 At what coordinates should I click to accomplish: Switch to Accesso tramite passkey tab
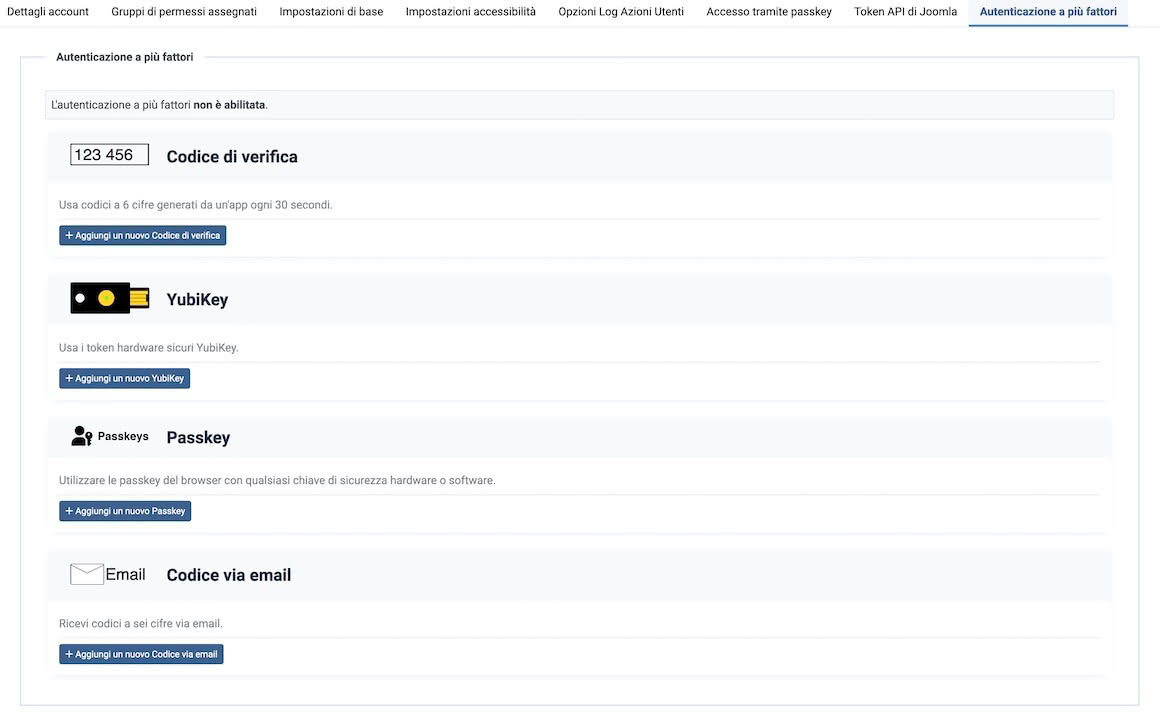[x=769, y=12]
